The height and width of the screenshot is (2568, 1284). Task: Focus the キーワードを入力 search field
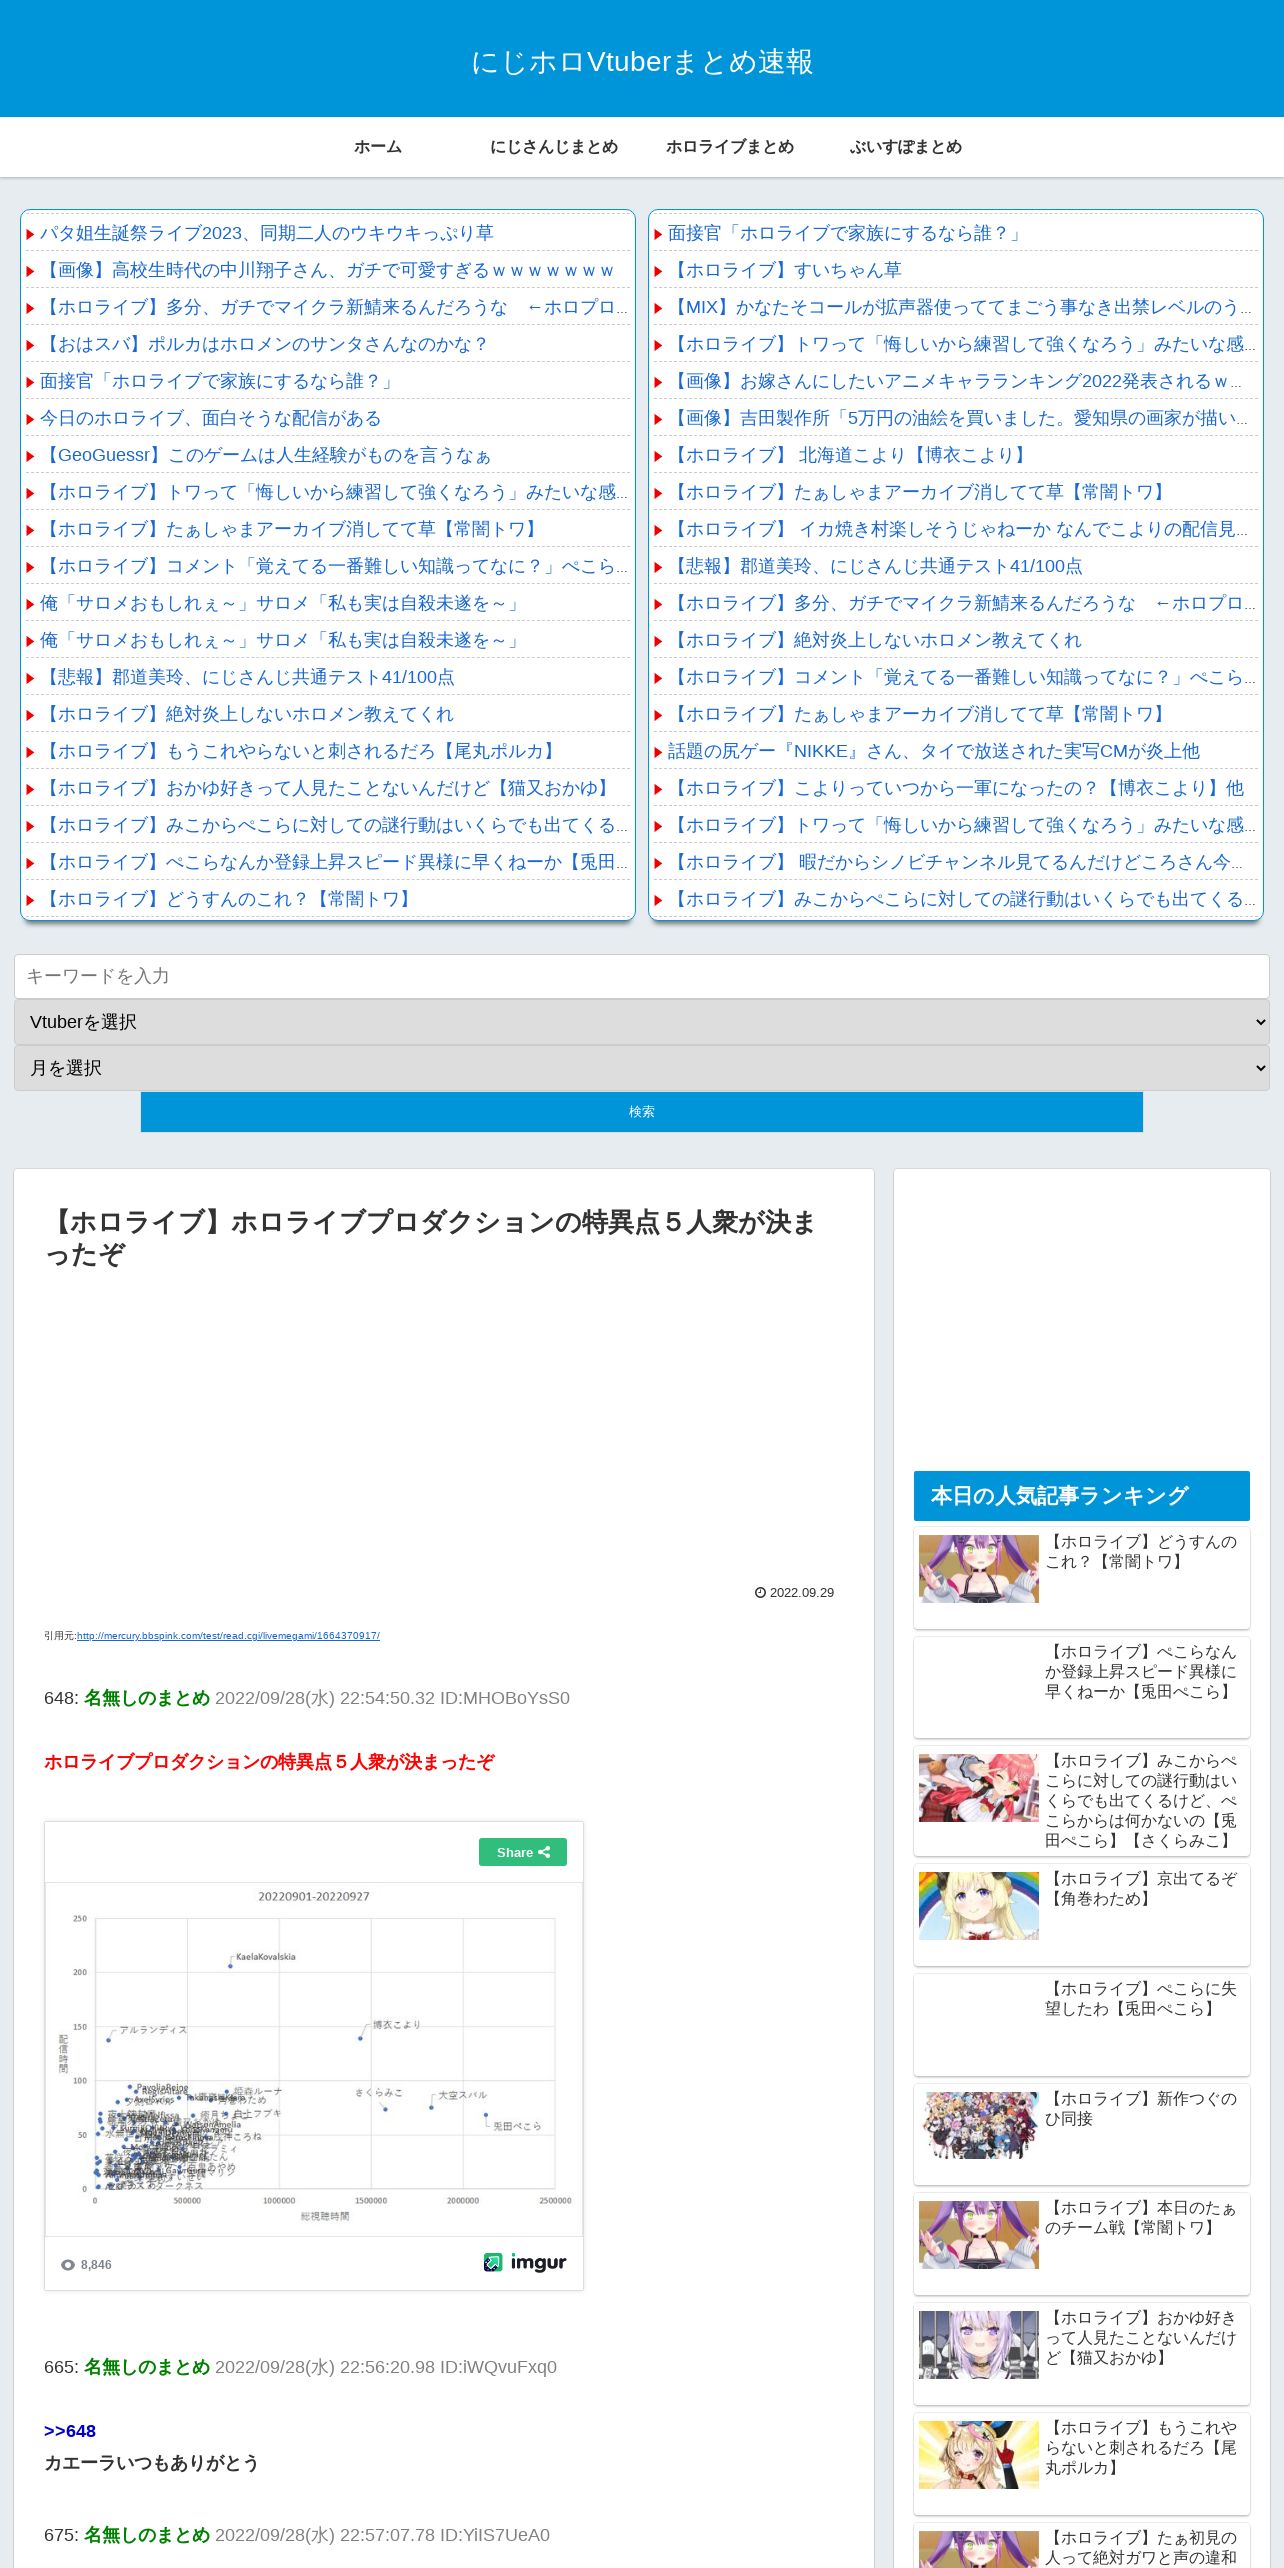click(642, 976)
